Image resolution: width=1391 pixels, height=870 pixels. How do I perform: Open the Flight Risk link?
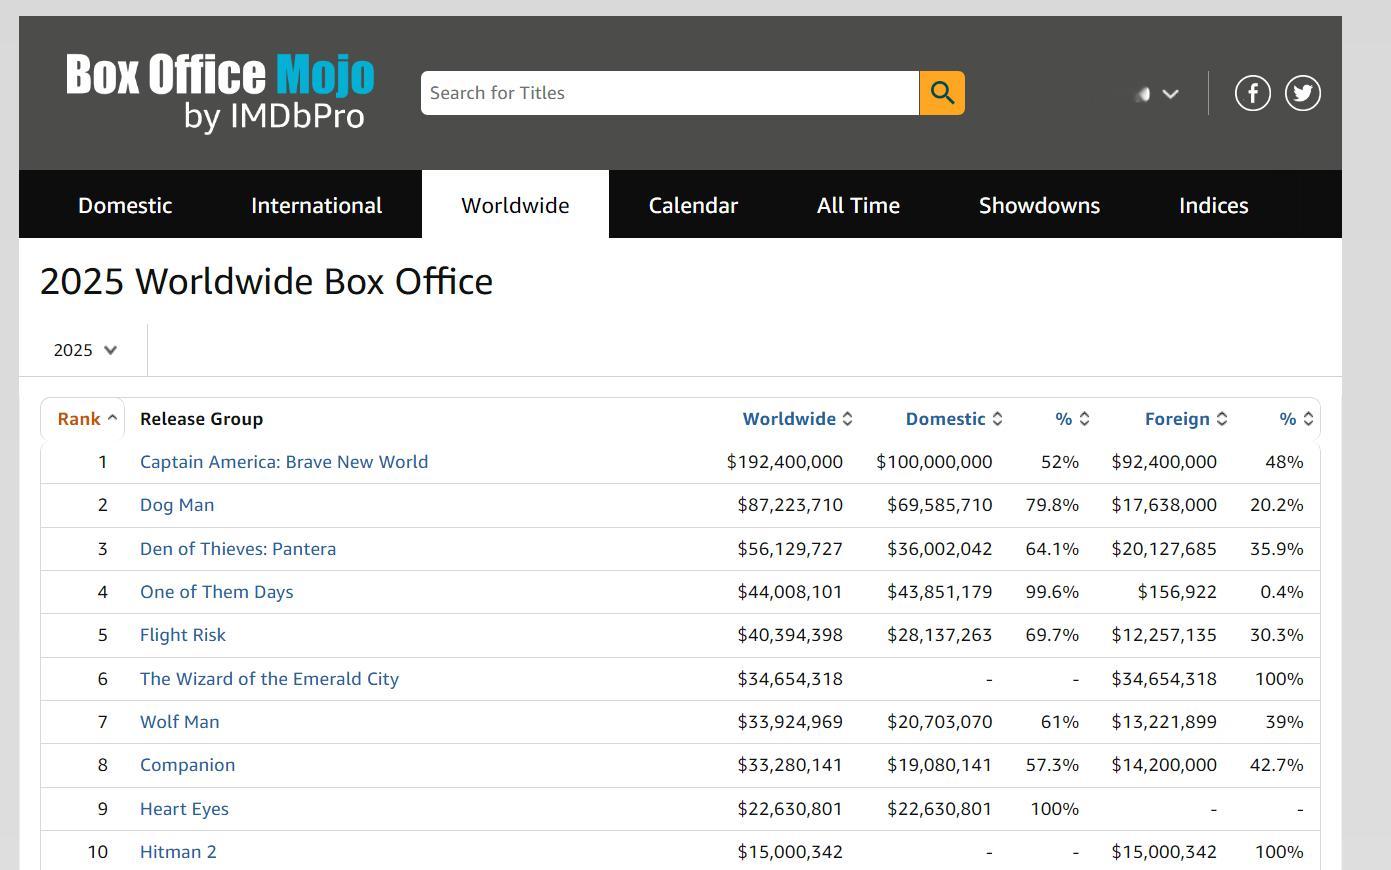pyautogui.click(x=183, y=635)
